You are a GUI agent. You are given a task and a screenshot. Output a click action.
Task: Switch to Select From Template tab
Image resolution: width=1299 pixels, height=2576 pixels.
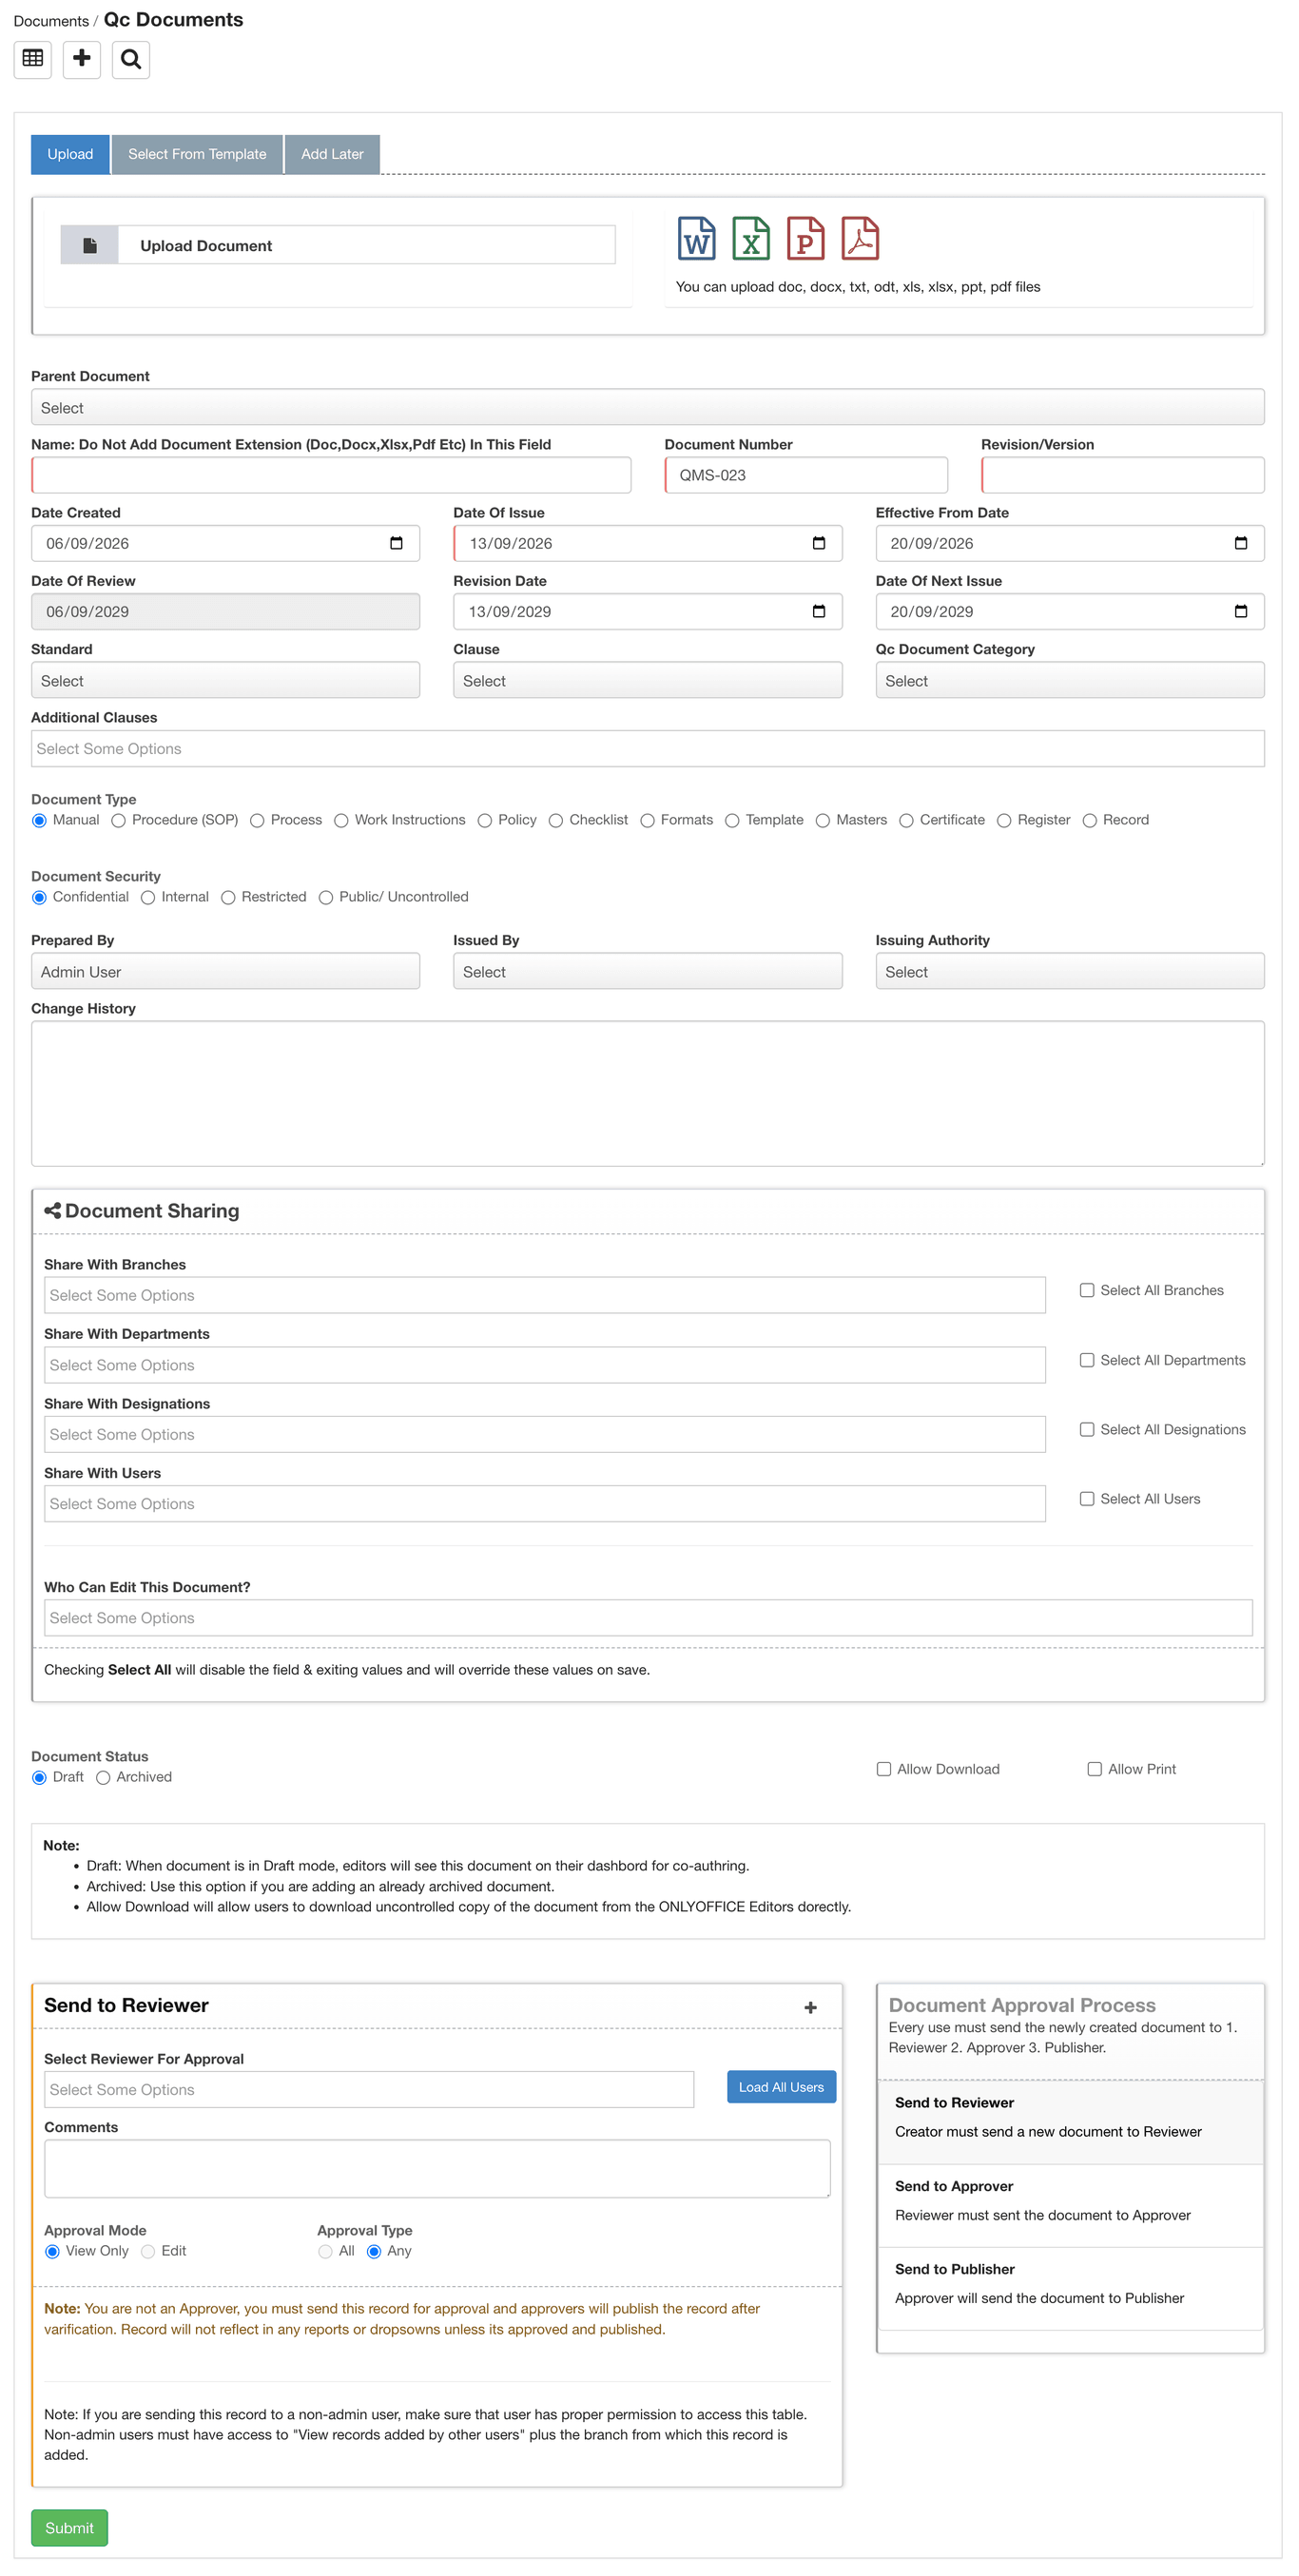click(197, 155)
